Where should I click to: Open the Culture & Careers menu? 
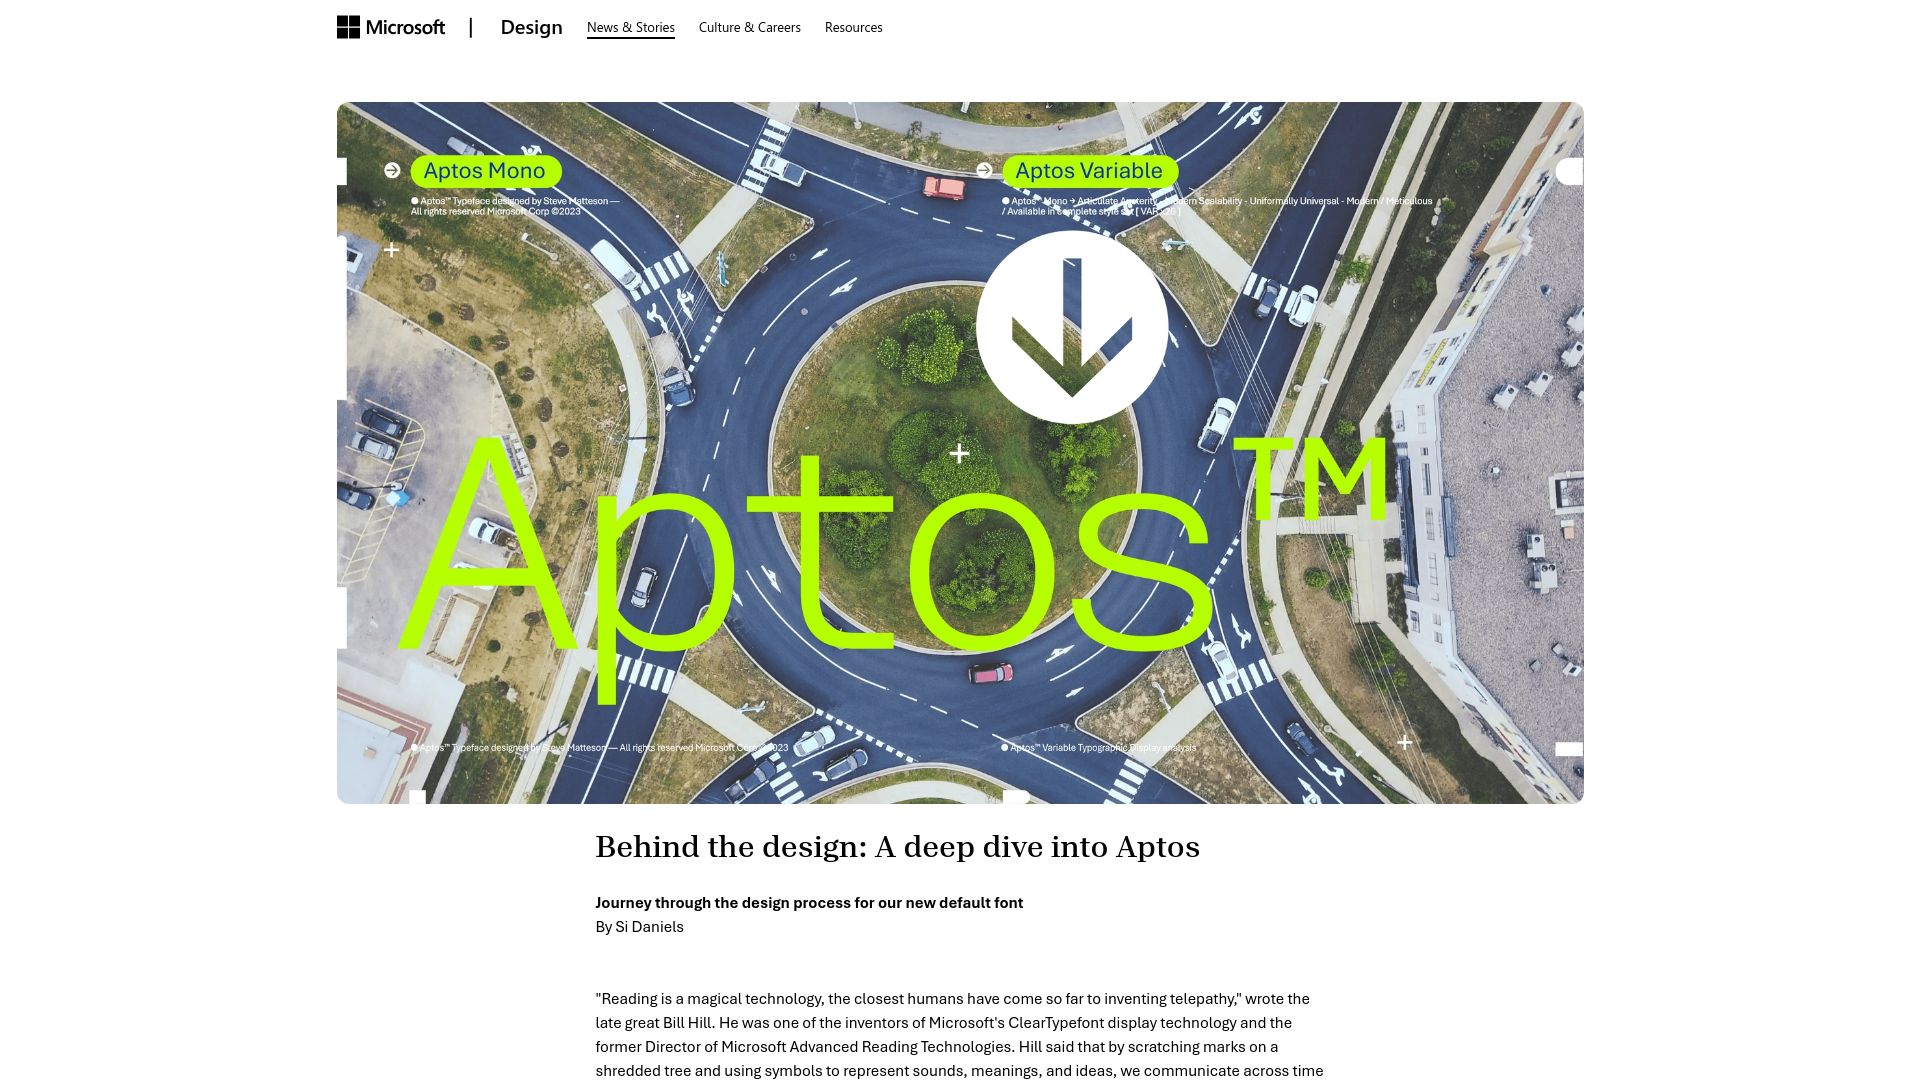pyautogui.click(x=749, y=27)
